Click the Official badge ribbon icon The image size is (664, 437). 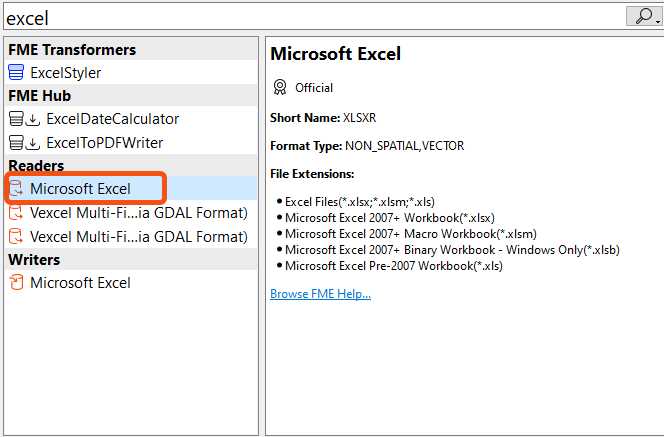click(280, 87)
